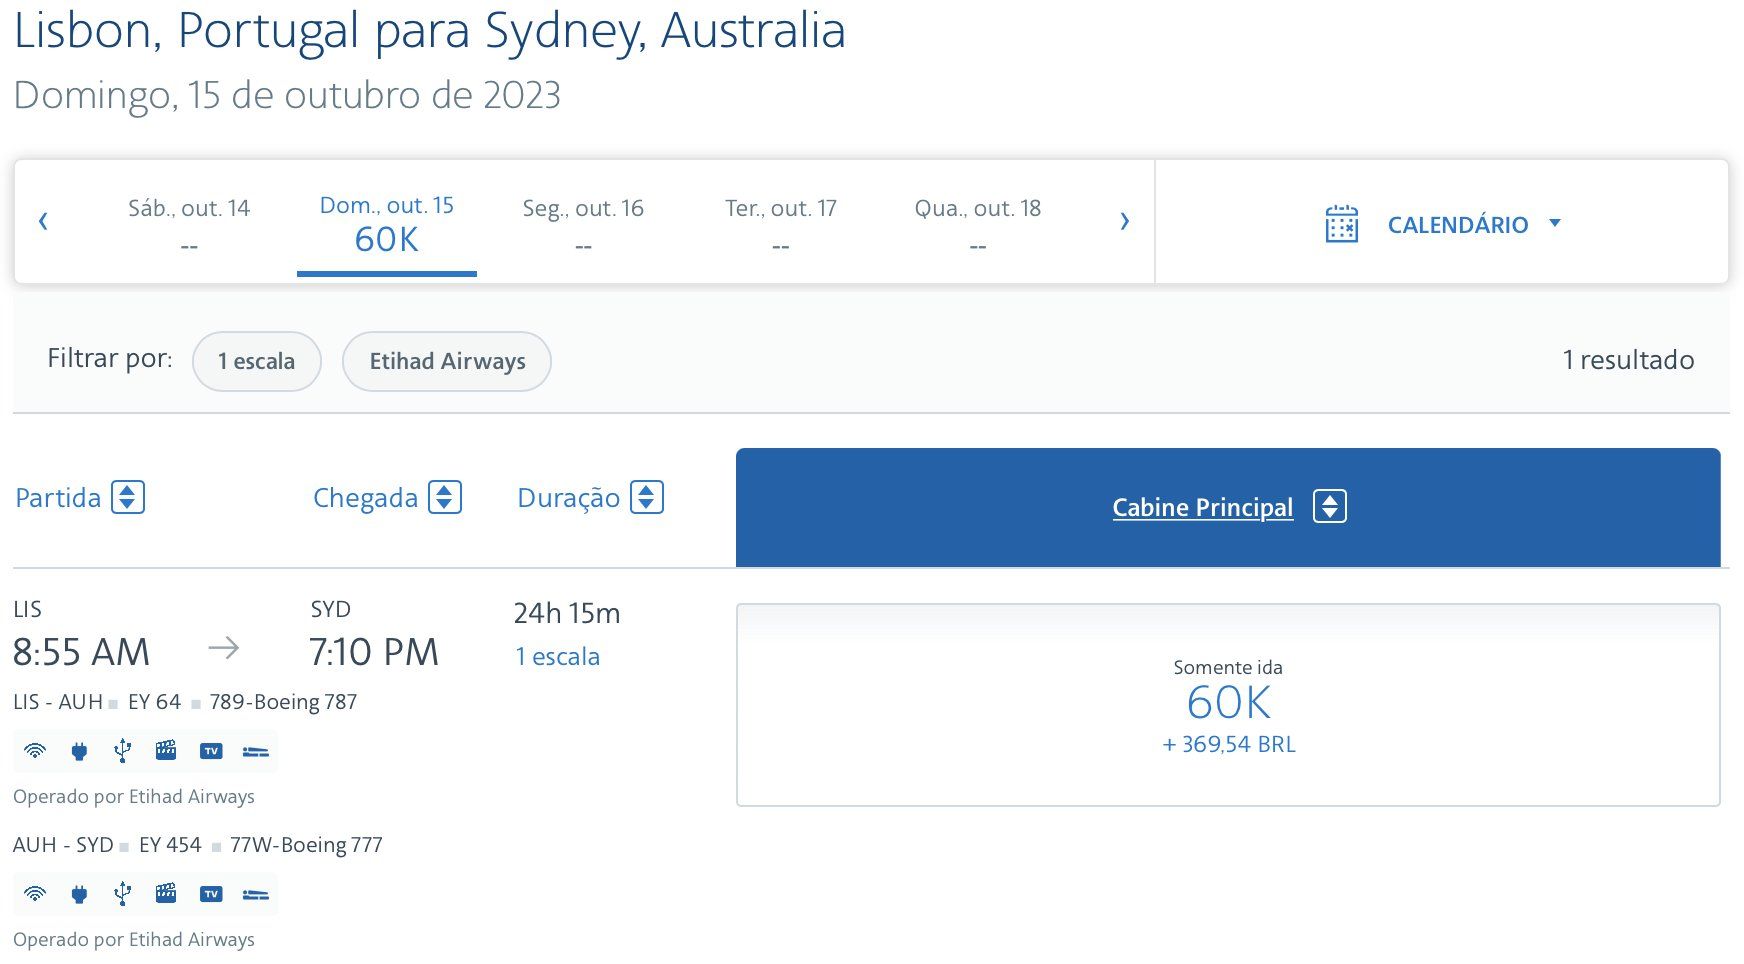Click lie-flat seat icon on LIS - AUH flight
This screenshot has height=964, width=1744.
pyautogui.click(x=256, y=752)
